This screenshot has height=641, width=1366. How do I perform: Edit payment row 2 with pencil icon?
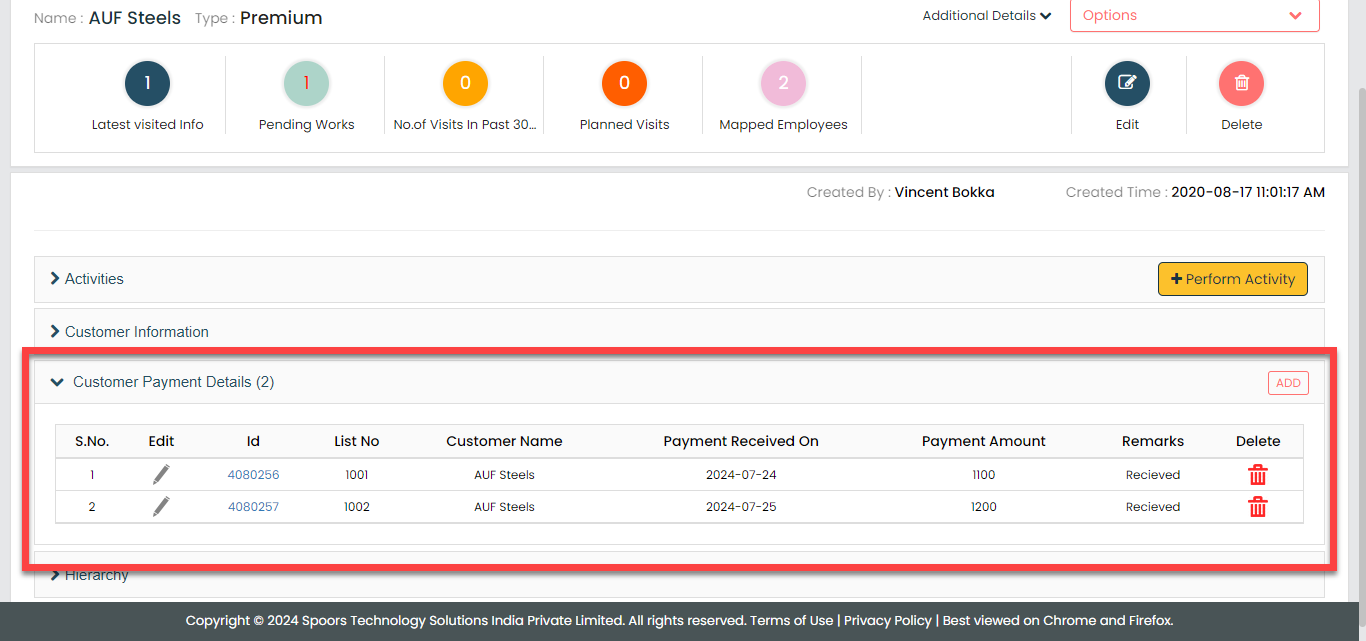(161, 507)
